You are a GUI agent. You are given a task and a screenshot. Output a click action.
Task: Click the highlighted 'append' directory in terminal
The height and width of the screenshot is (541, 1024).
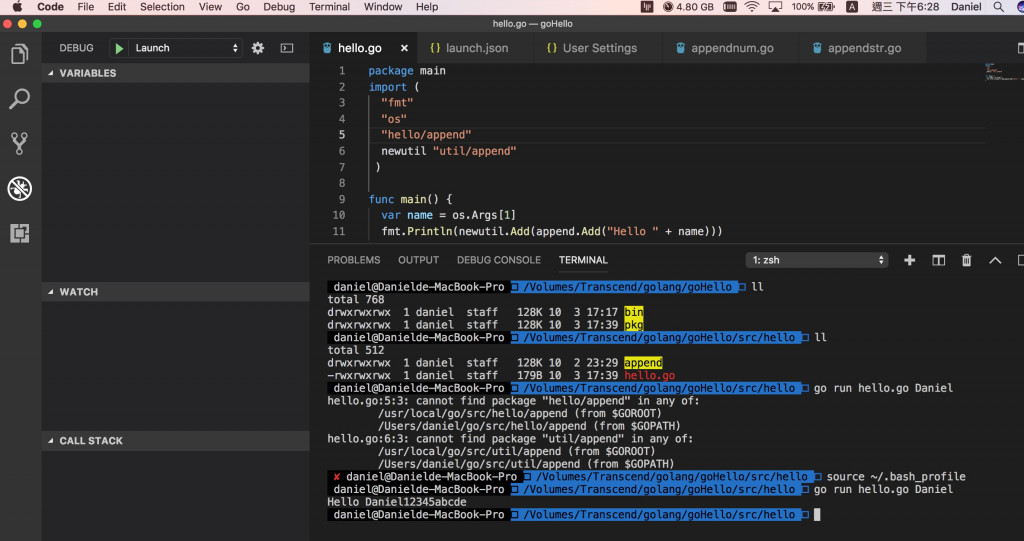click(643, 363)
